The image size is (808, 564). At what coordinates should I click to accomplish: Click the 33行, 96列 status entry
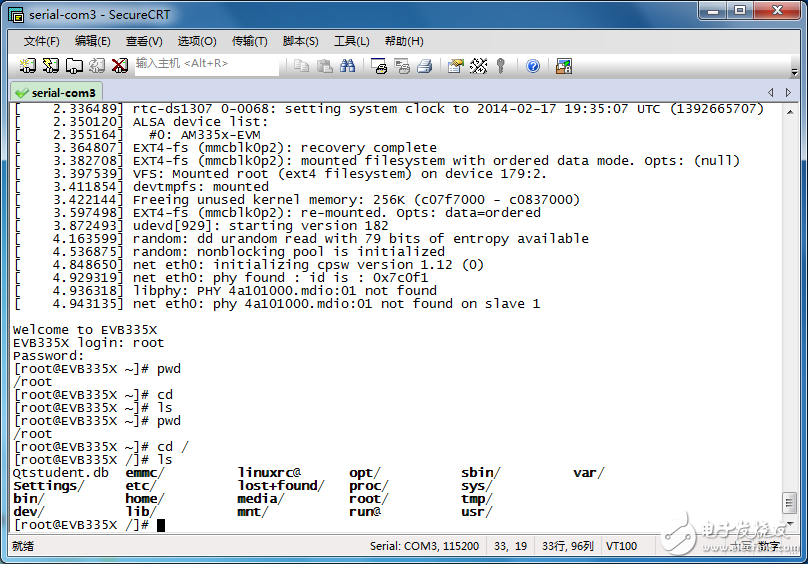pyautogui.click(x=567, y=546)
